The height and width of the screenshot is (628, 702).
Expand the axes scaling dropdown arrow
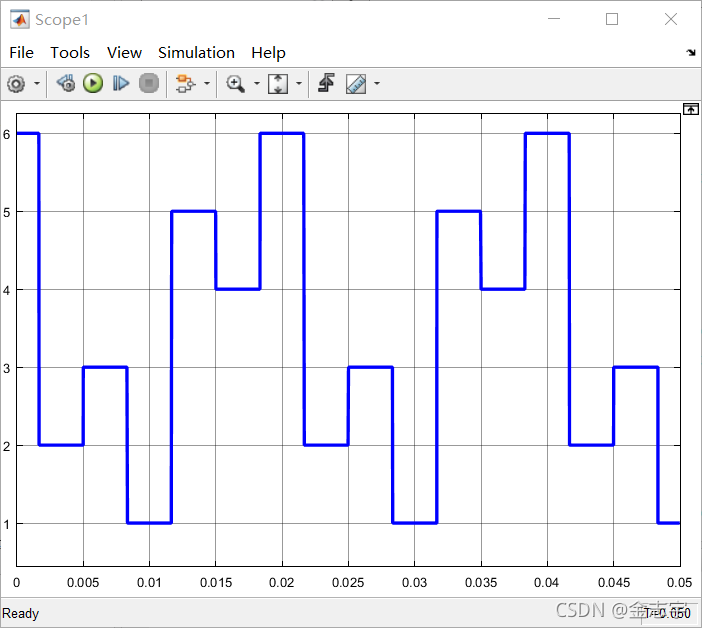coord(299,84)
